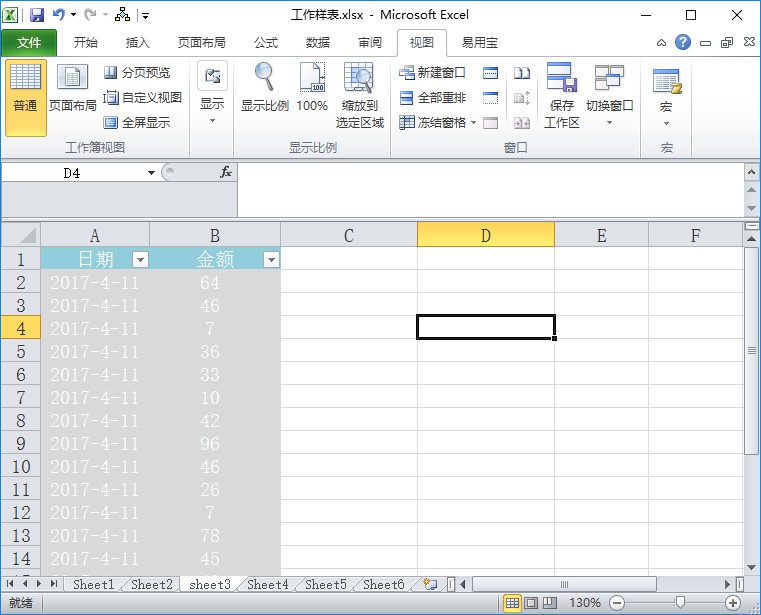Click Zoom to Selection (缩放到选定区域)

[359, 96]
